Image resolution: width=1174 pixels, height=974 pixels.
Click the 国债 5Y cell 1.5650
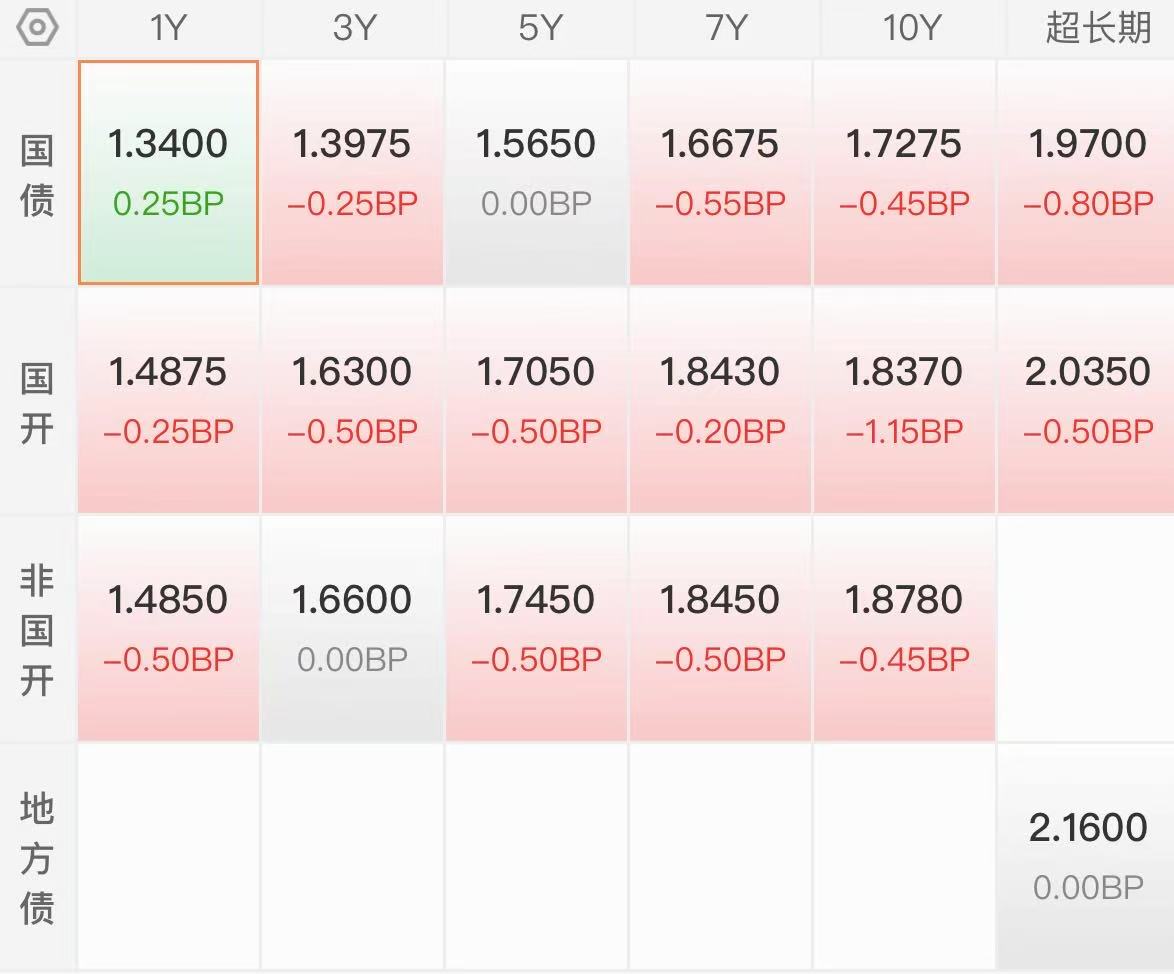pos(536,172)
